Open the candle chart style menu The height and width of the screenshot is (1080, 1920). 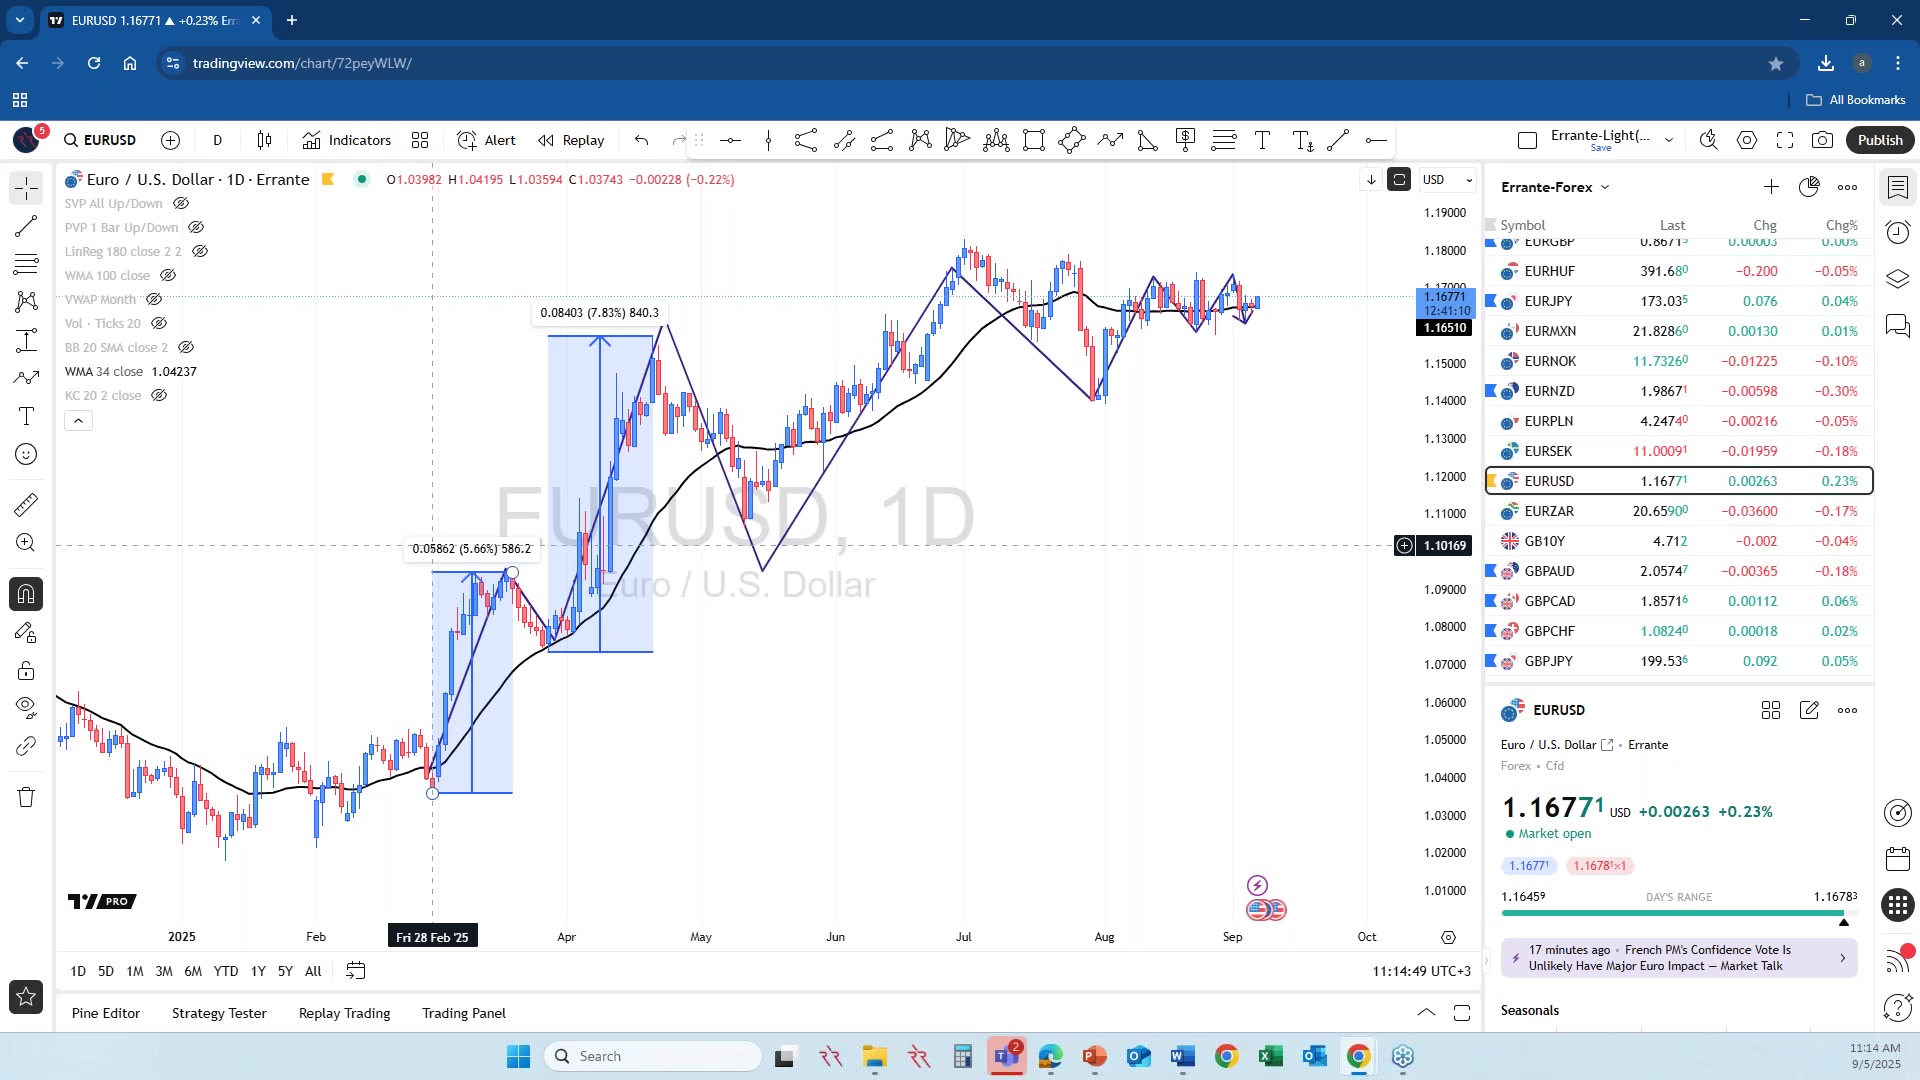(264, 140)
